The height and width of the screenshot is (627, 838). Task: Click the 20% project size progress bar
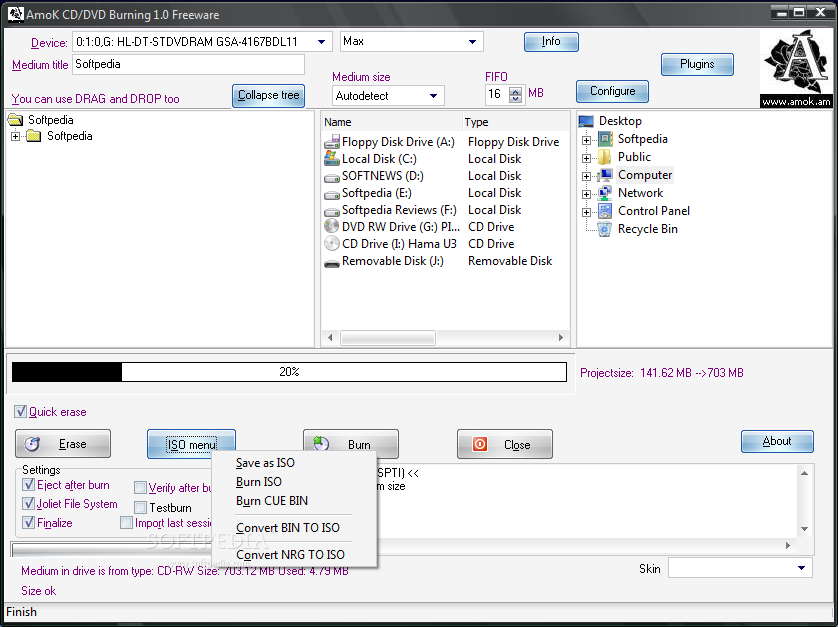(289, 372)
